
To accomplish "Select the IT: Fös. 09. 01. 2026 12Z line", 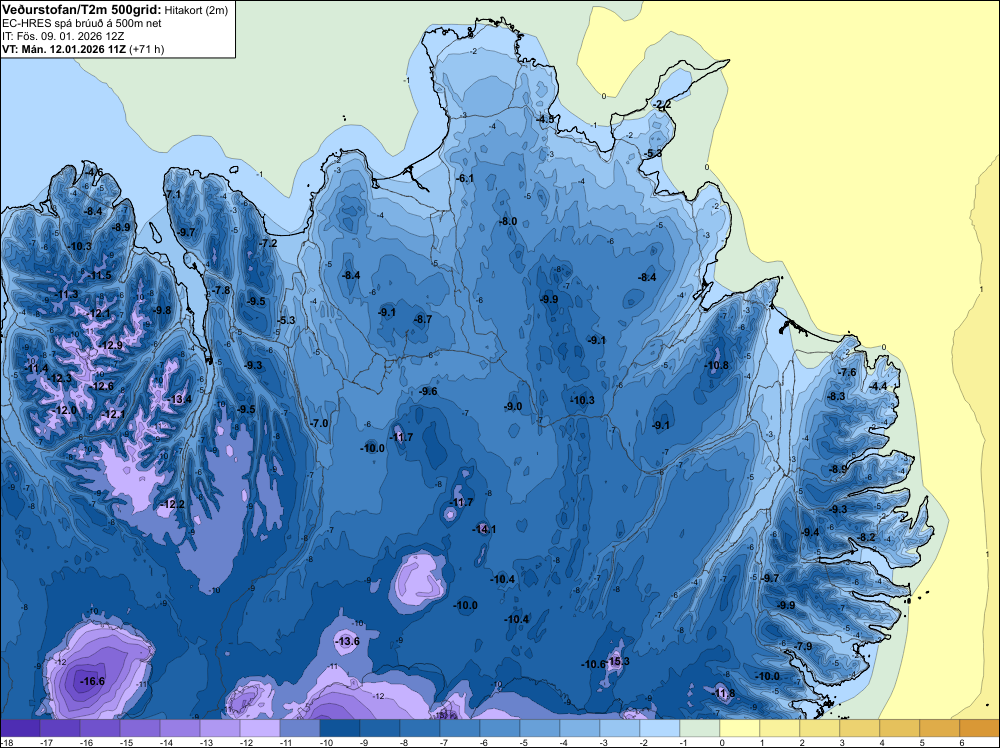I will click(63, 36).
